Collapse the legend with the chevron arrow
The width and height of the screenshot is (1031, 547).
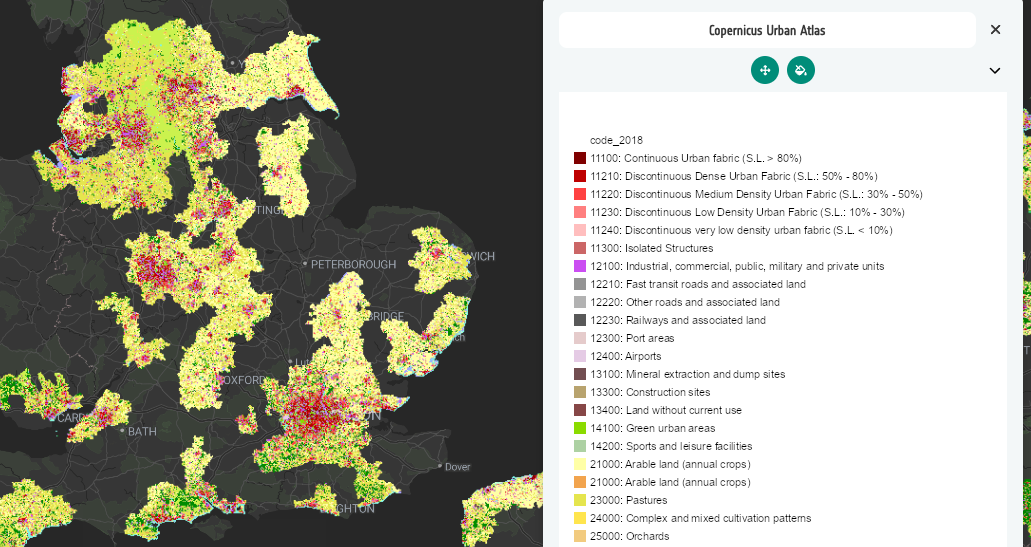pyautogui.click(x=995, y=70)
